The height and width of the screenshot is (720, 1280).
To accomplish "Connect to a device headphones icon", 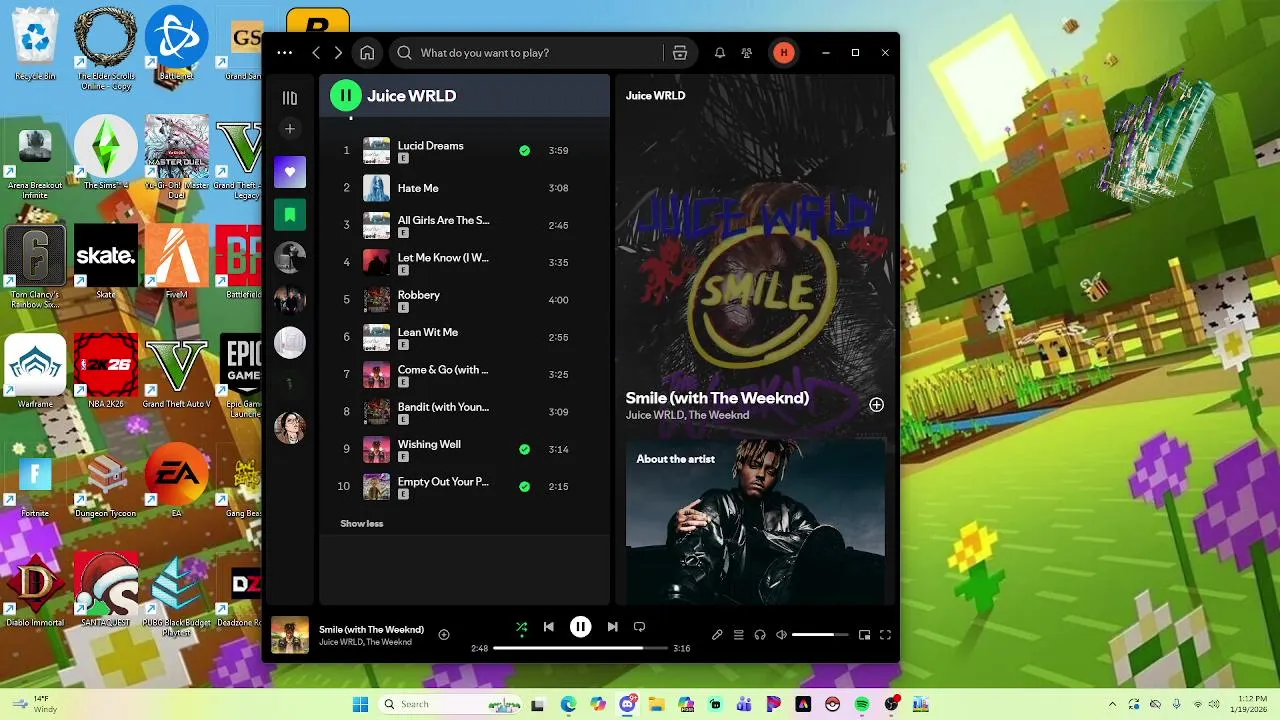I will [760, 635].
